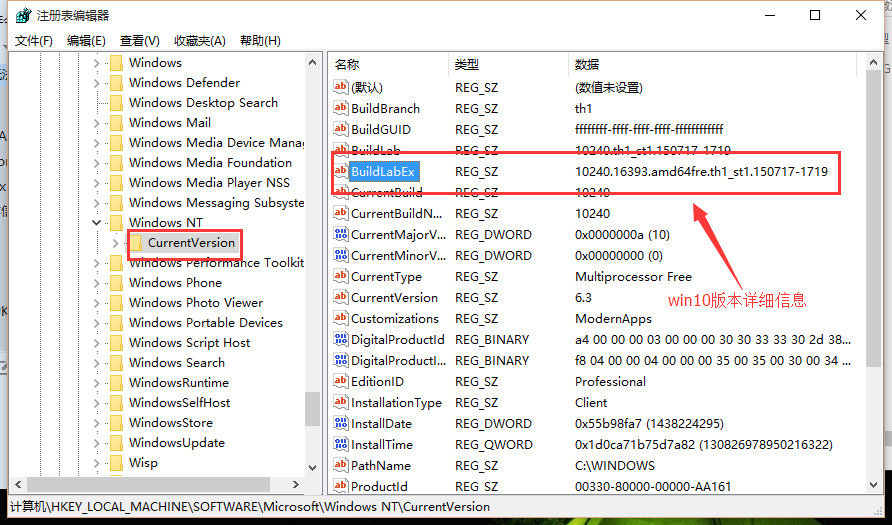
Task: Click the QWORD icon beside InstallTime
Action: click(340, 444)
